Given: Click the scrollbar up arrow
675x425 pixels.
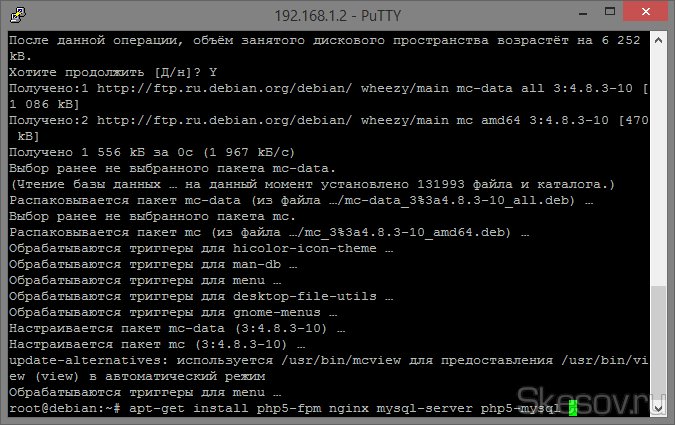Looking at the screenshot, I should point(659,39).
